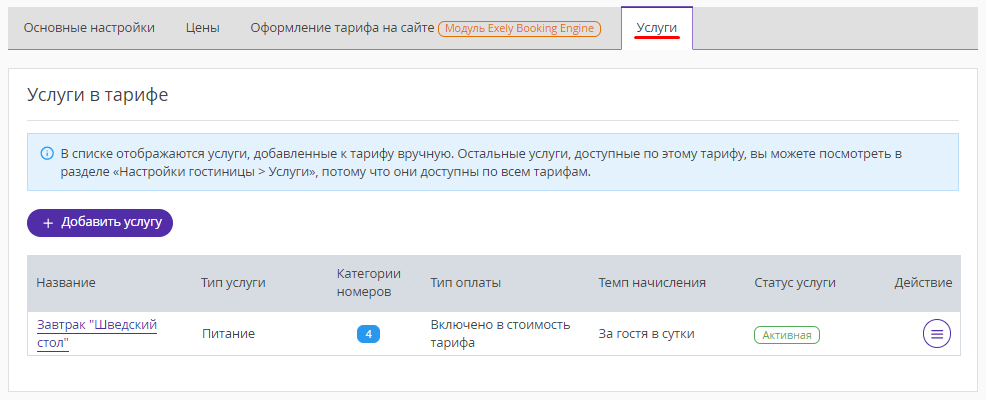Viewport: 986px width, 400px height.
Task: Click the Действие column header
Action: (x=923, y=283)
